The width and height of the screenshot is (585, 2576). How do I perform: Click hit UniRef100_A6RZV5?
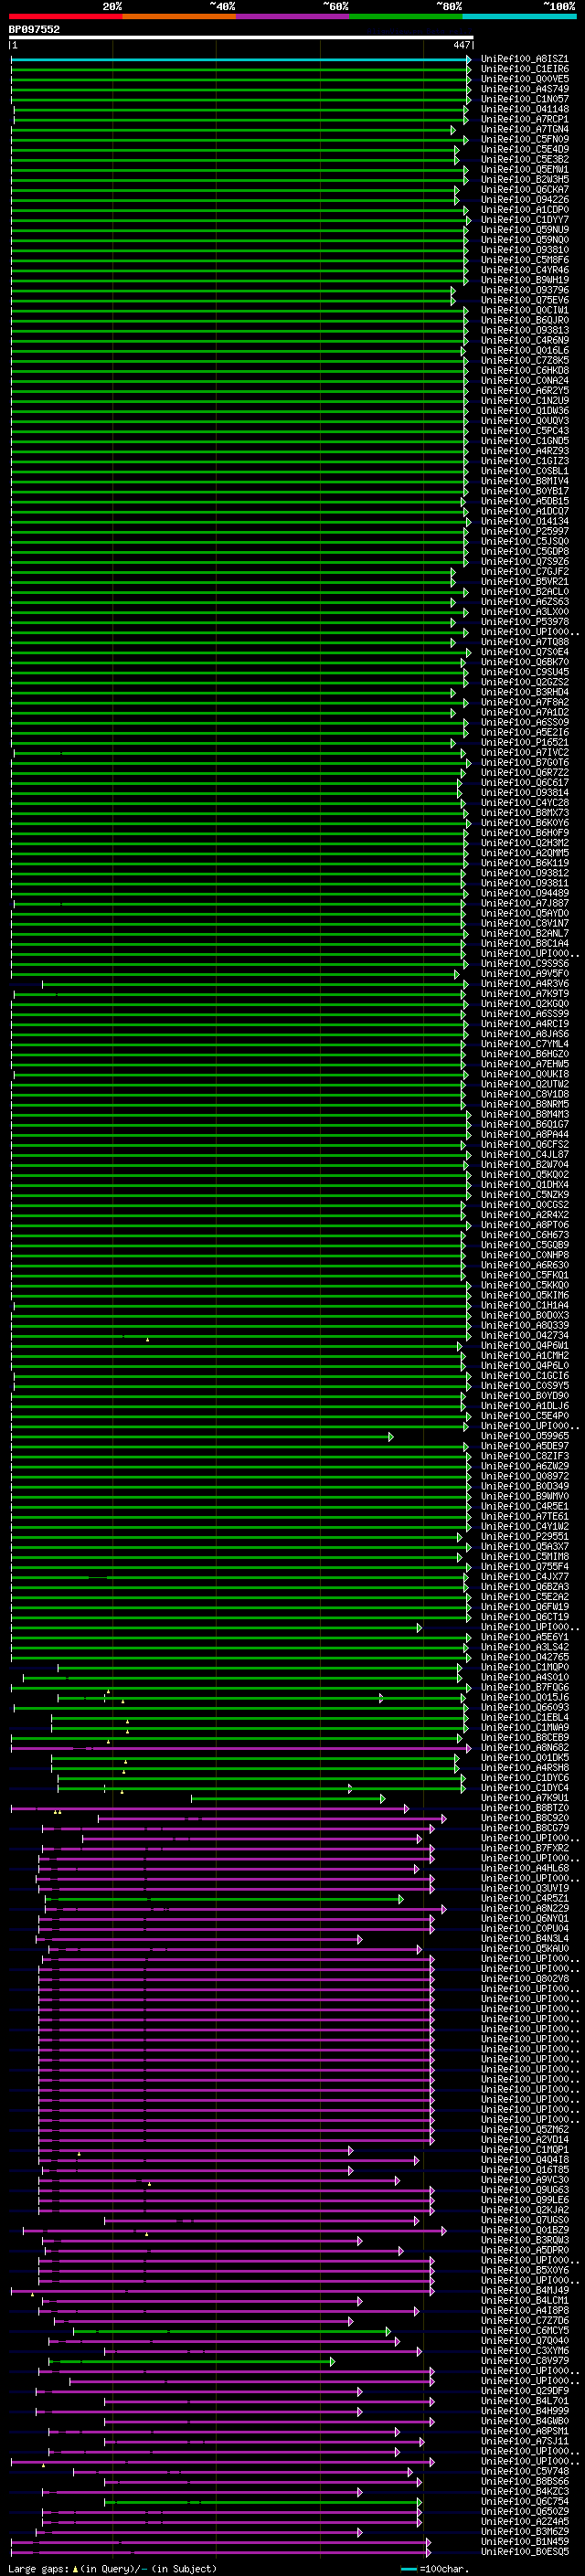[x=525, y=391]
